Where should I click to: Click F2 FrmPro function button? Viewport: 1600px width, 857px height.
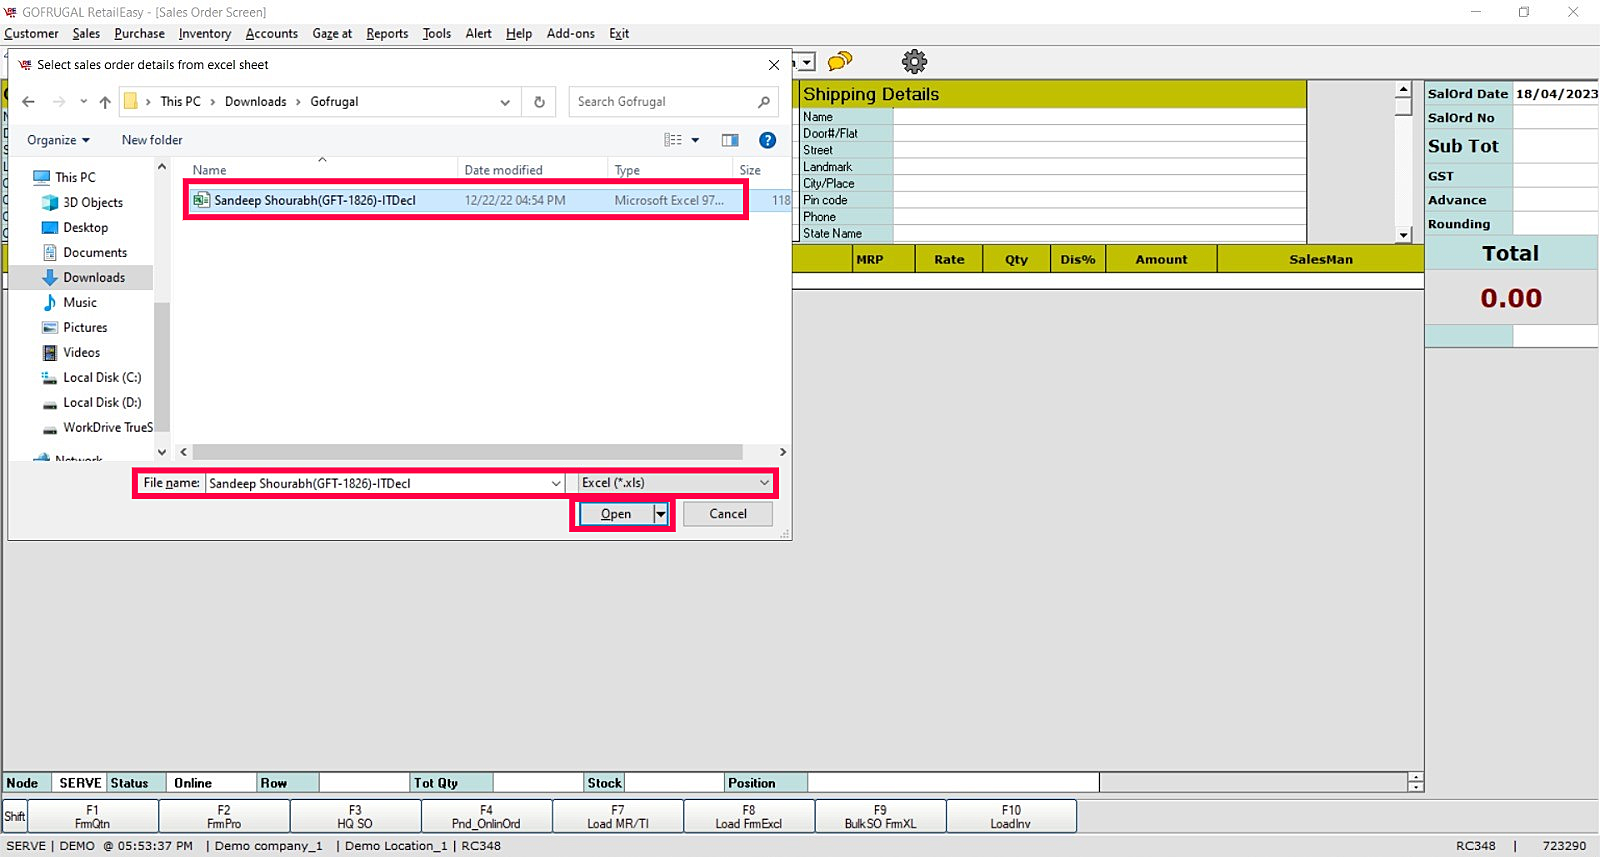coord(224,816)
